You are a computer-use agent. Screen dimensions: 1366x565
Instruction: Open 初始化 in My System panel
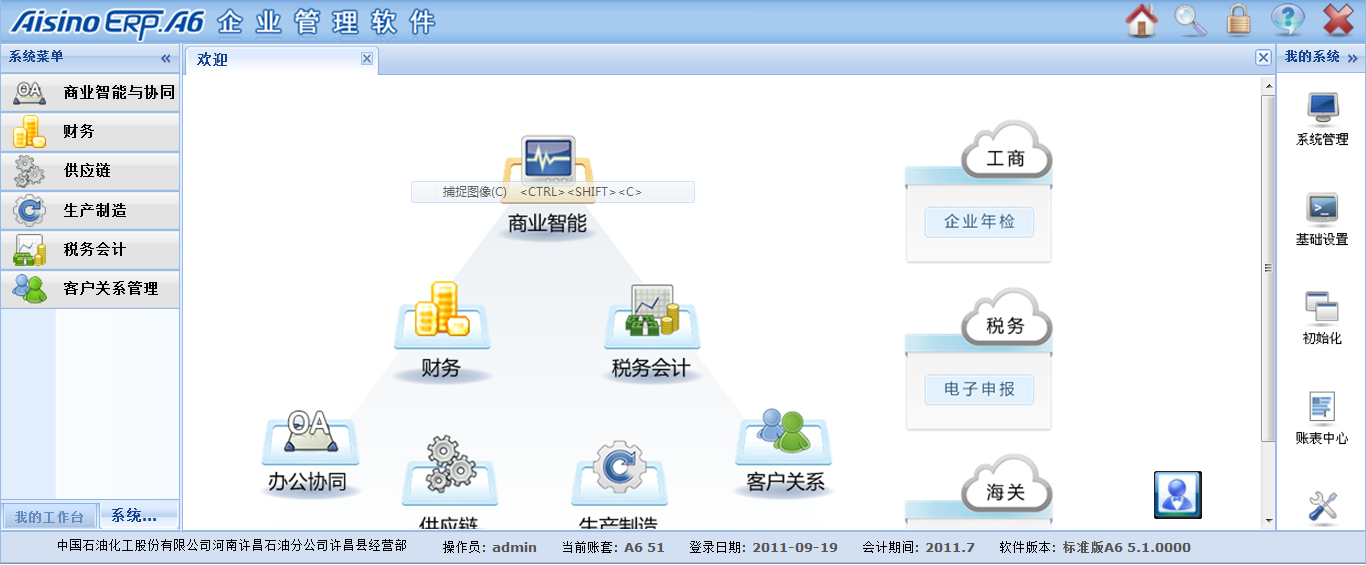click(1322, 318)
